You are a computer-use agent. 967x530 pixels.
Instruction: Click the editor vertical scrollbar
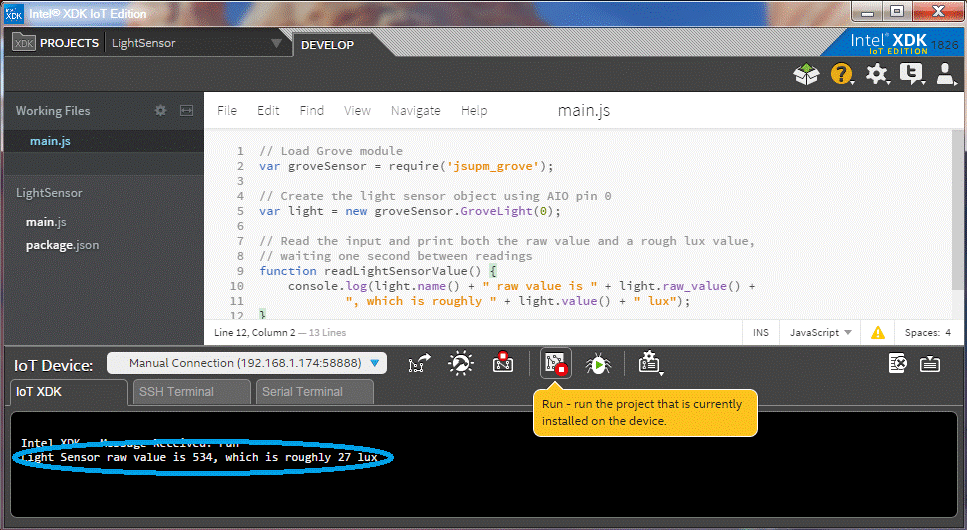pos(957,210)
